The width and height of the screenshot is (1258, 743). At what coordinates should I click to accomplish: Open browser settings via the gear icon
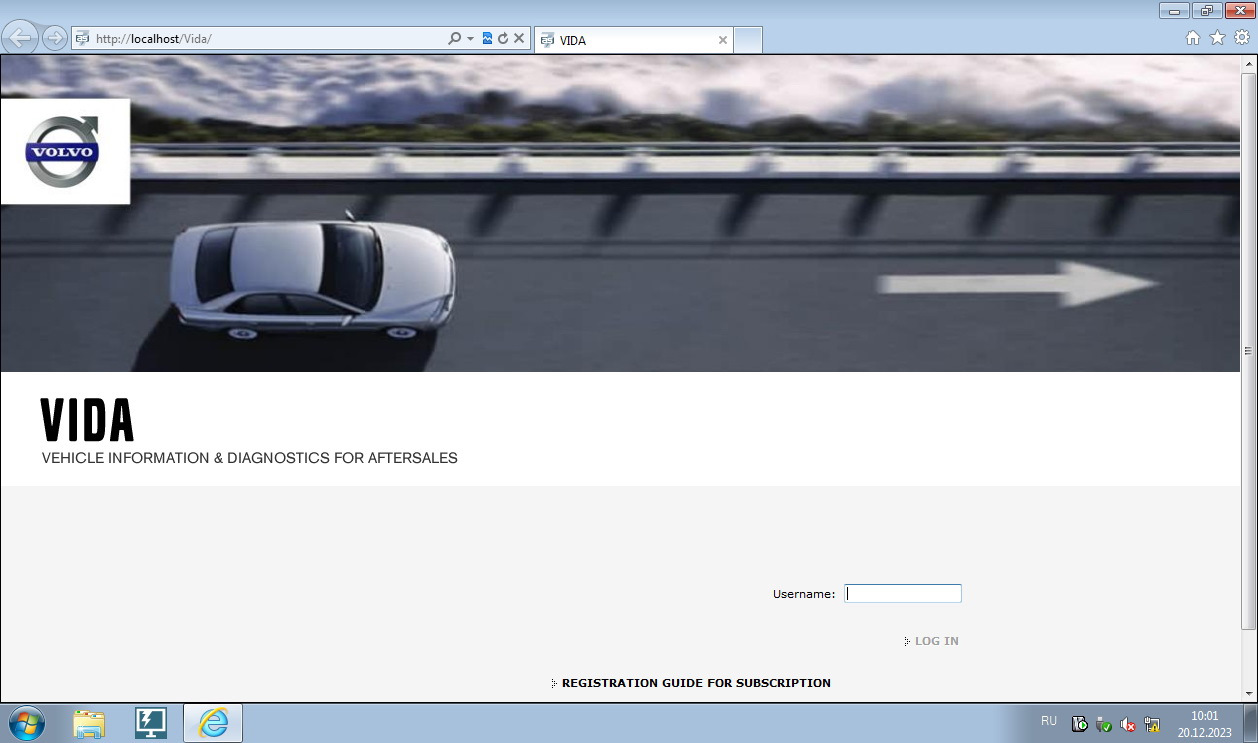[1240, 37]
